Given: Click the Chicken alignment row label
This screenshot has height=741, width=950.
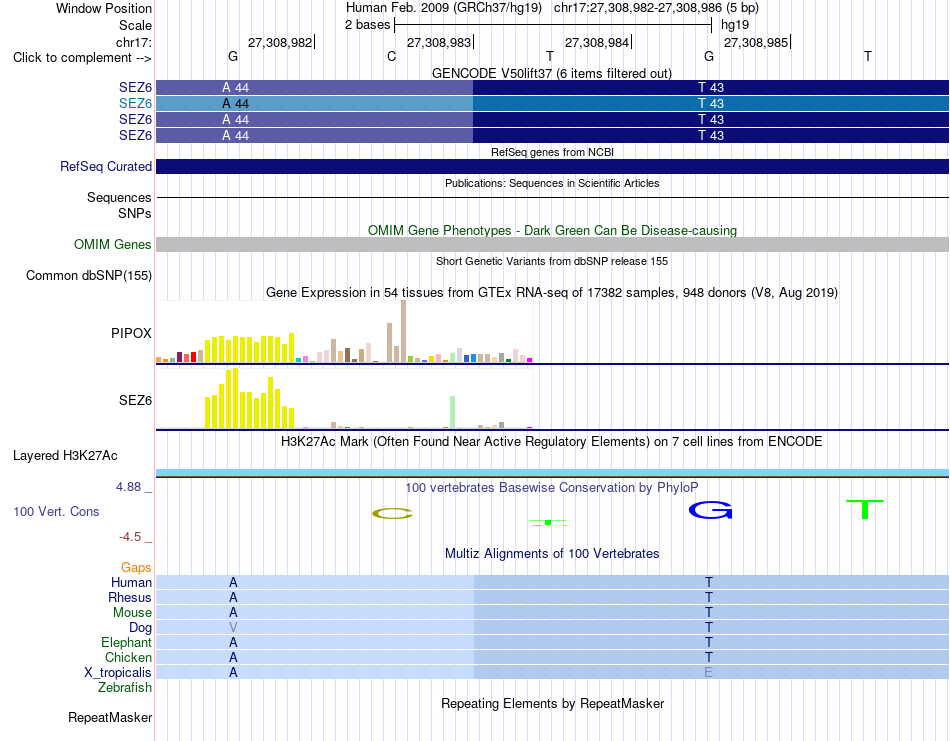Looking at the screenshot, I should (x=128, y=657).
